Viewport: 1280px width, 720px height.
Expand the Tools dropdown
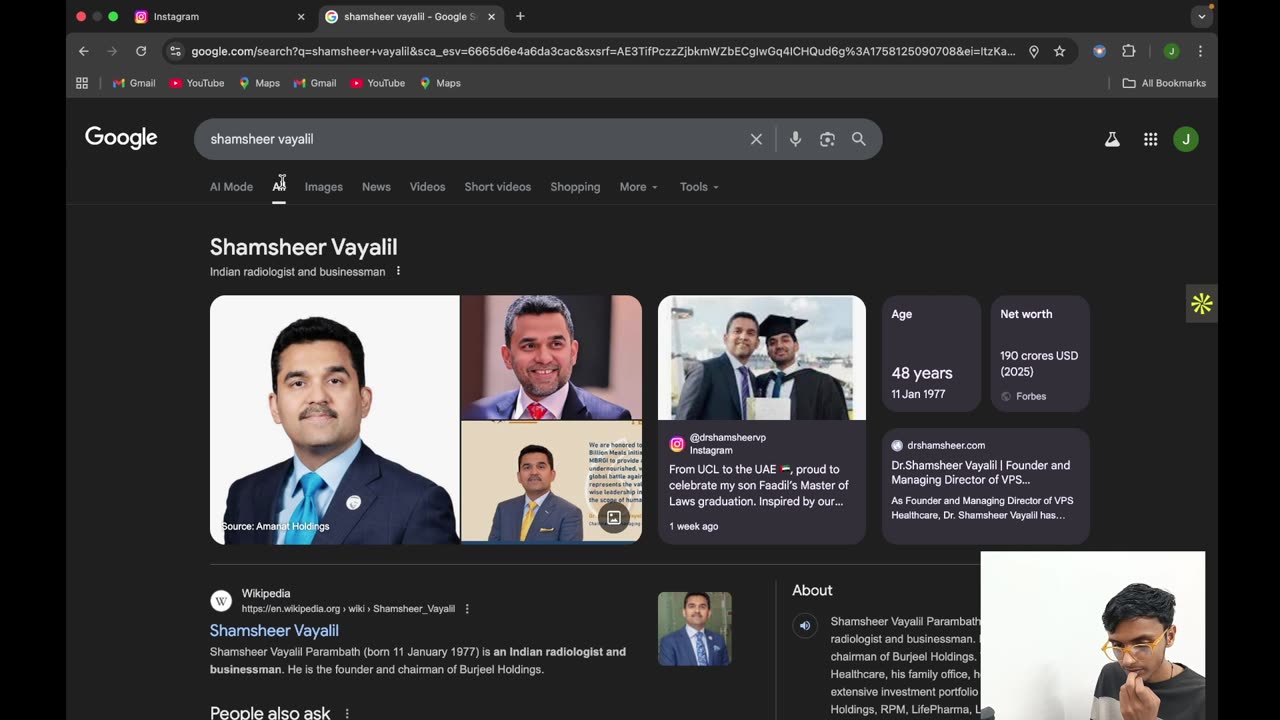(x=699, y=187)
